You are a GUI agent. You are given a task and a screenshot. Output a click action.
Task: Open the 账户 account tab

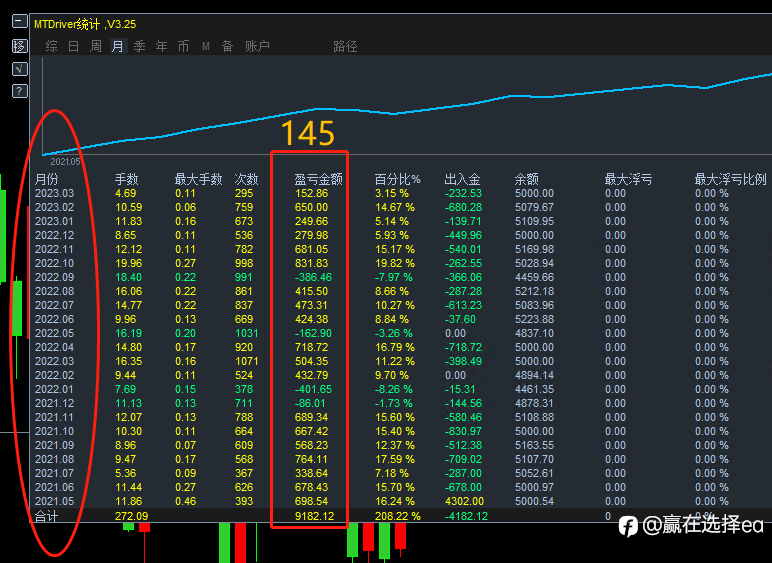pyautogui.click(x=257, y=46)
